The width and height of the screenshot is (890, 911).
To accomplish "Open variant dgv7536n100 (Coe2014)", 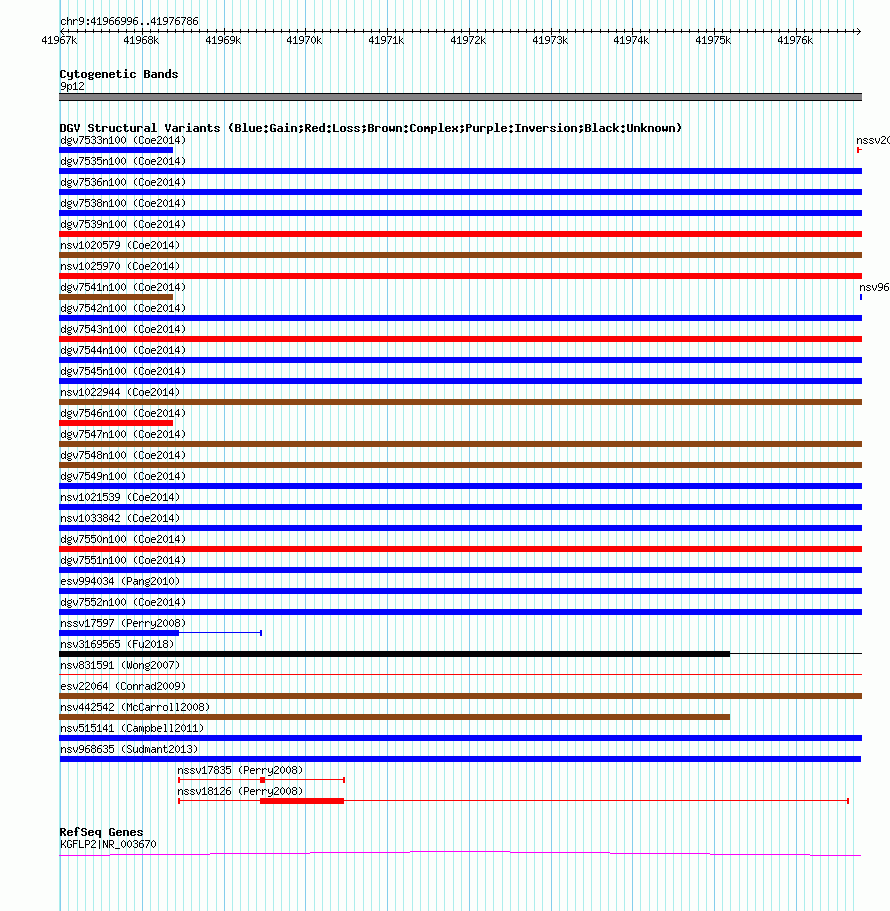I will pos(123,182).
